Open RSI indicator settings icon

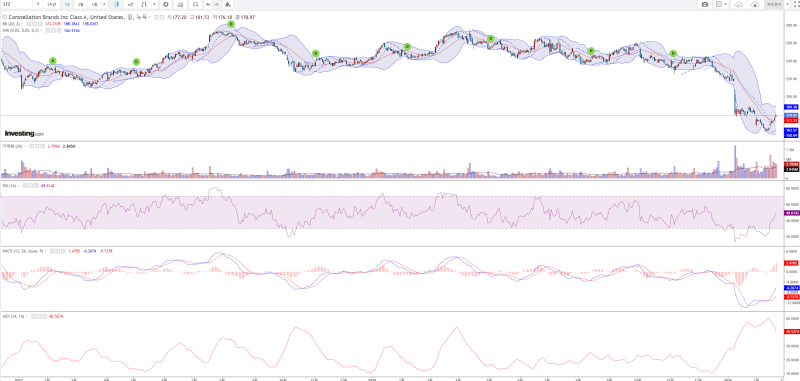tap(31, 186)
